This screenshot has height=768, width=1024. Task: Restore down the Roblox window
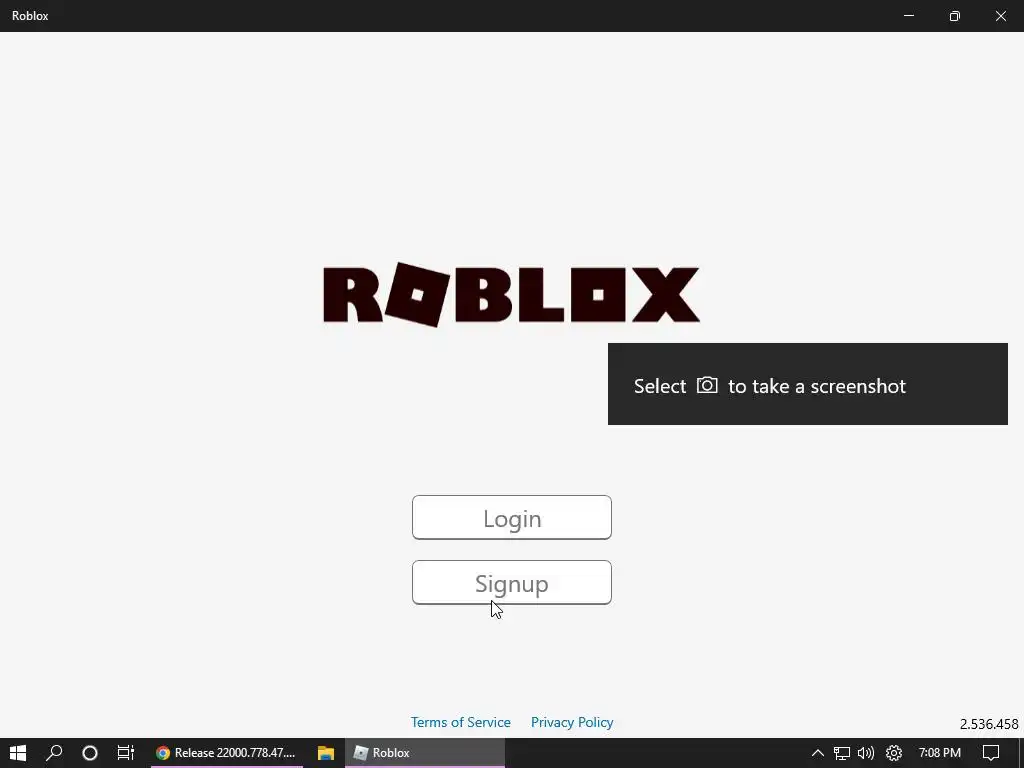(955, 16)
